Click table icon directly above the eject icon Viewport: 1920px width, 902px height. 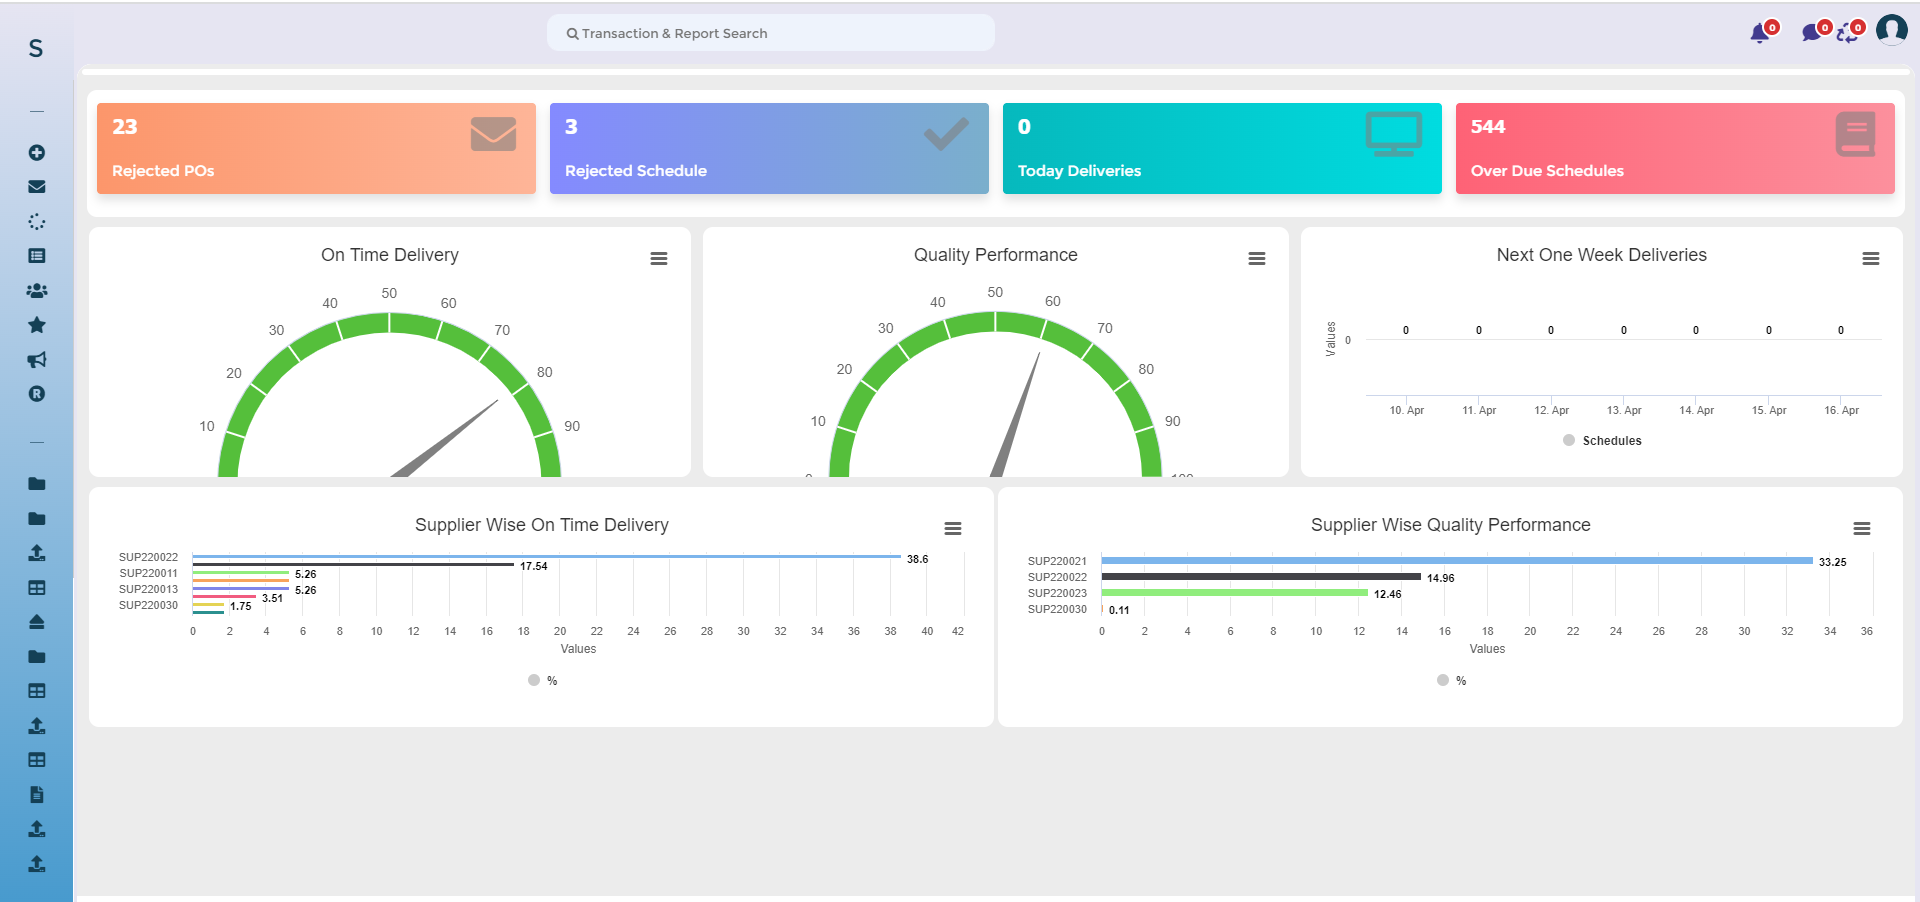point(37,588)
